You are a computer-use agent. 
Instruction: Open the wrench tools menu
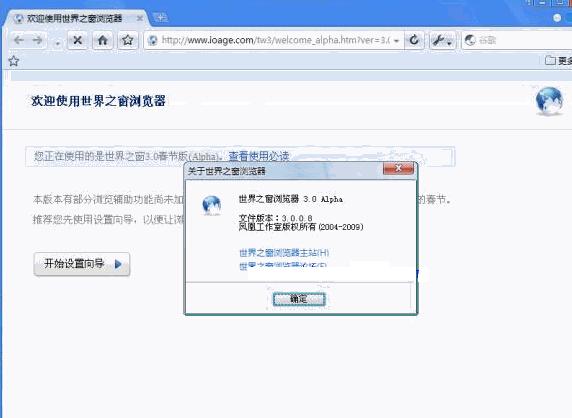point(442,40)
